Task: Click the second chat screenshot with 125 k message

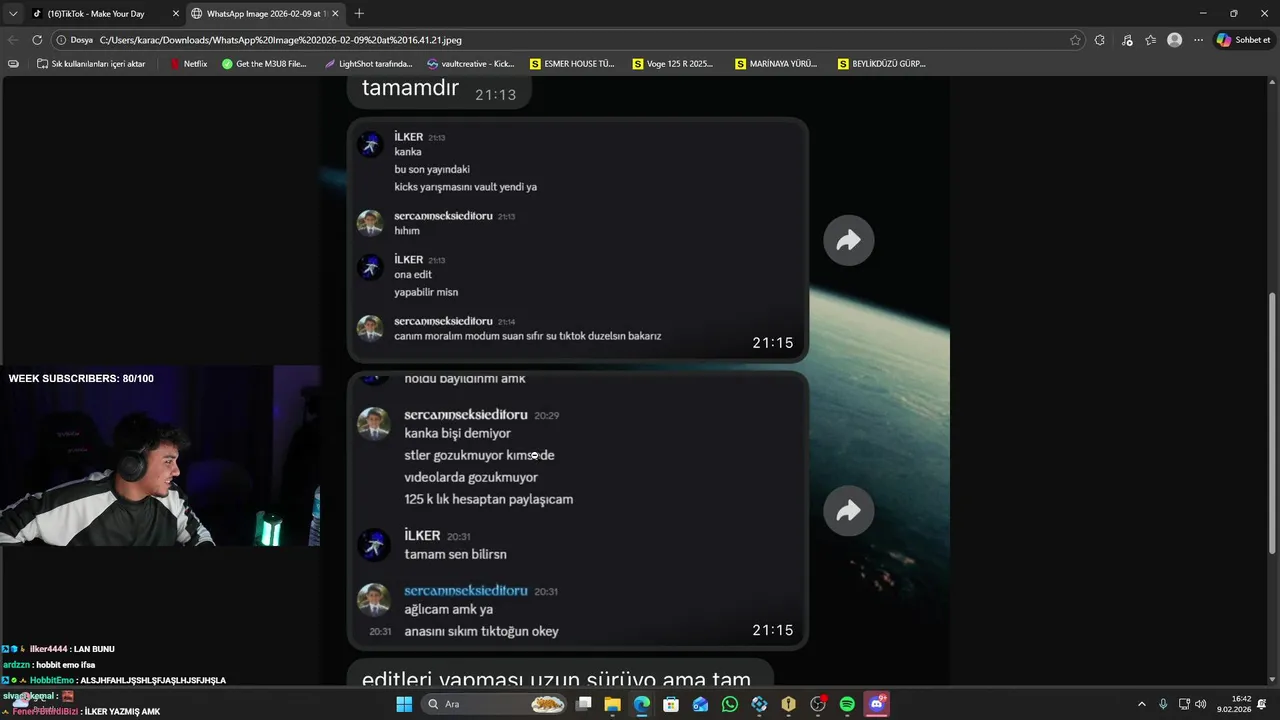Action: pos(578,510)
